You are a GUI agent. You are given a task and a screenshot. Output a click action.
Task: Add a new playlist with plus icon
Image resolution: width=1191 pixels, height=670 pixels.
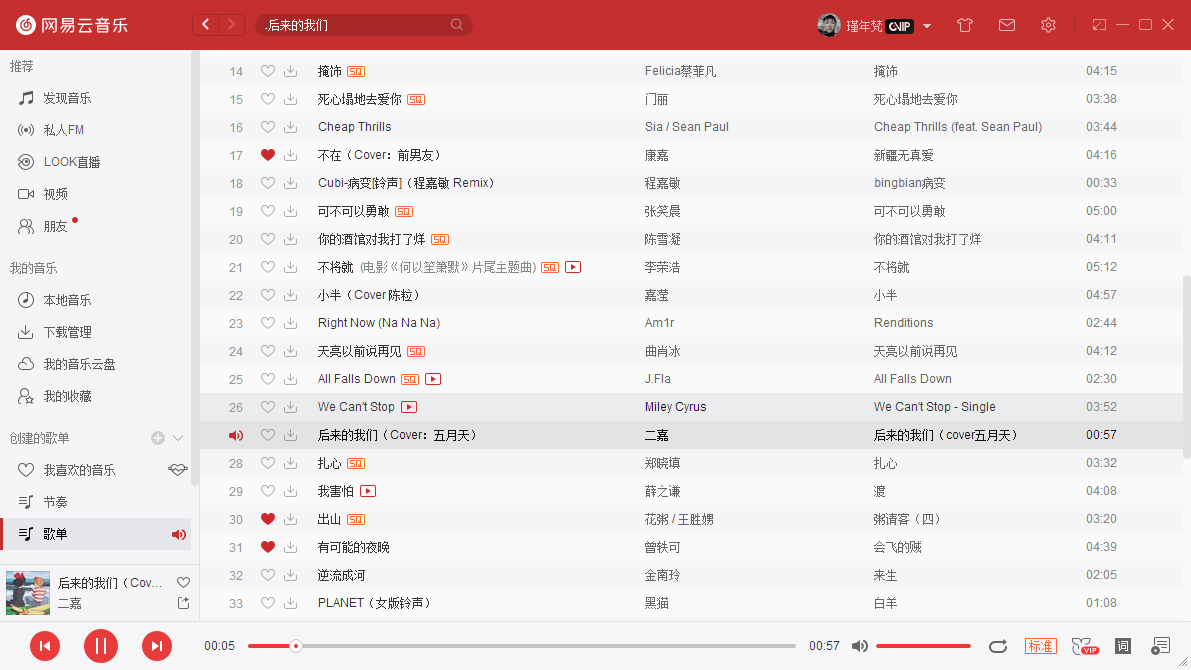point(158,438)
